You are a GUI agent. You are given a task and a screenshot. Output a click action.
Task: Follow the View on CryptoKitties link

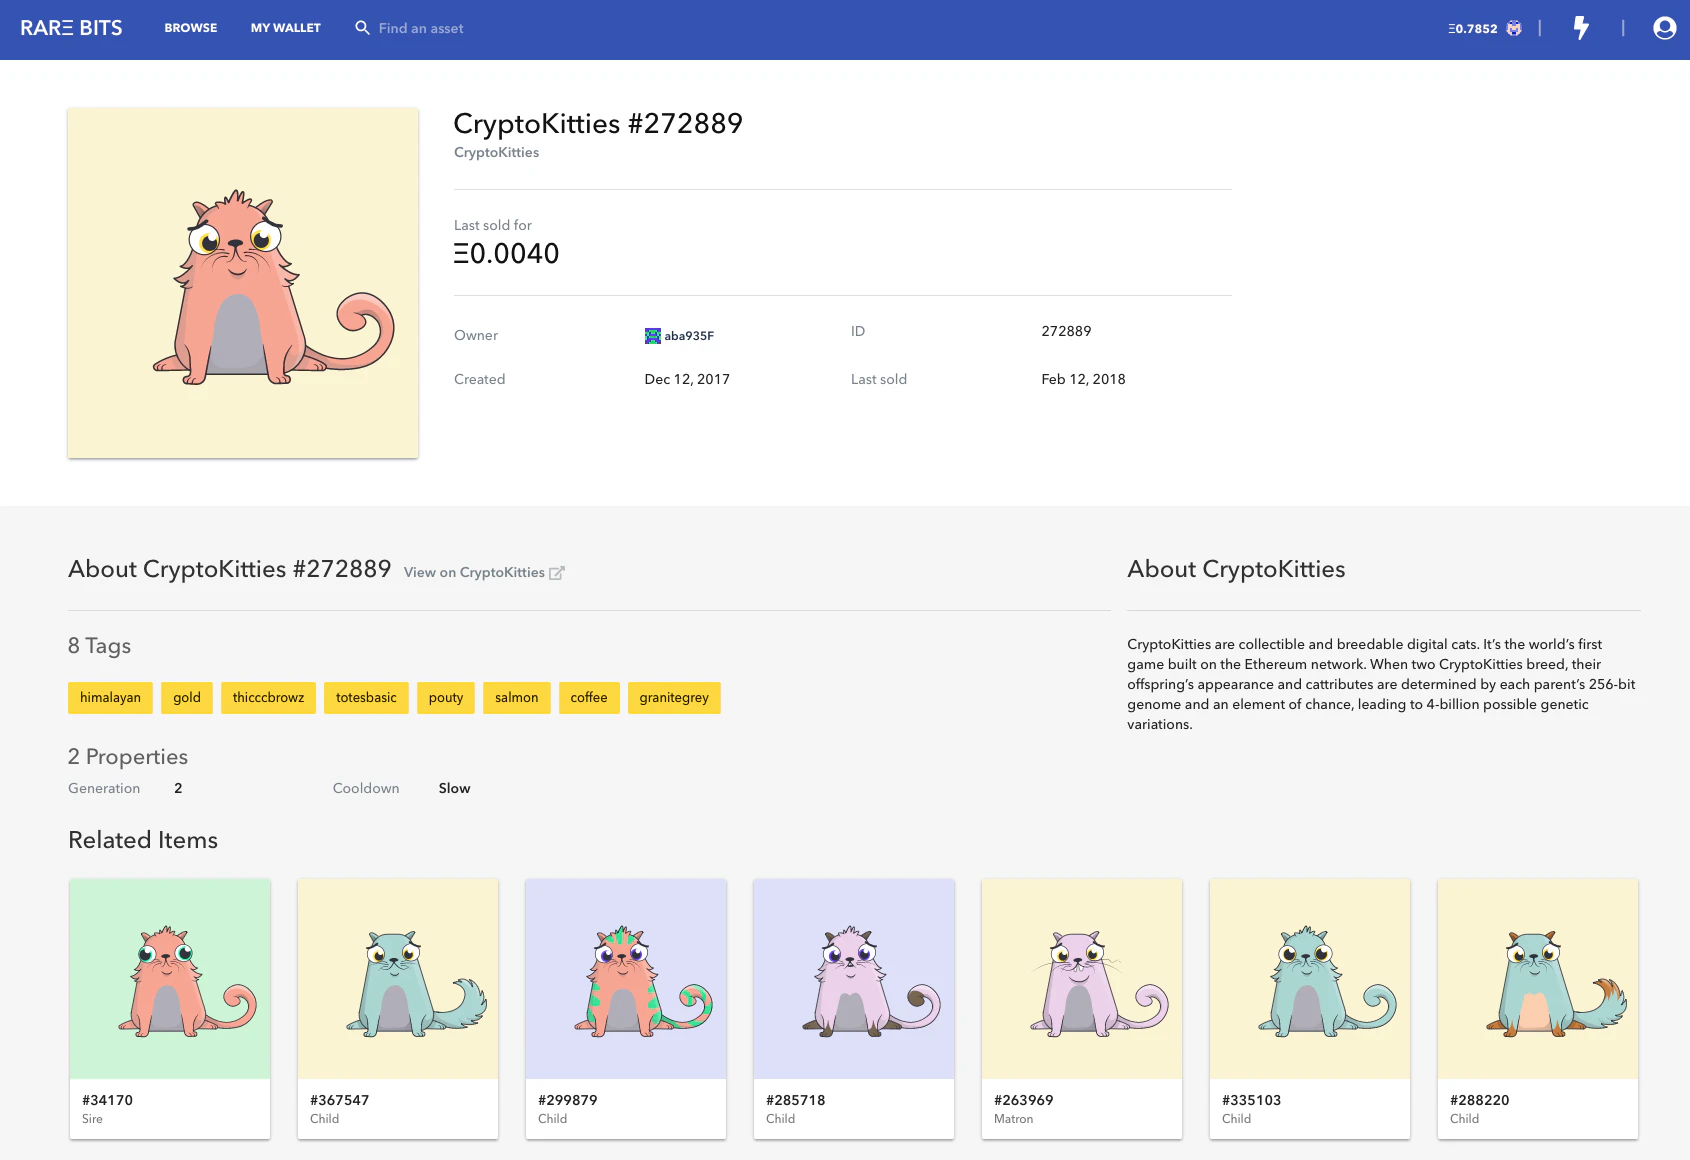pos(474,573)
